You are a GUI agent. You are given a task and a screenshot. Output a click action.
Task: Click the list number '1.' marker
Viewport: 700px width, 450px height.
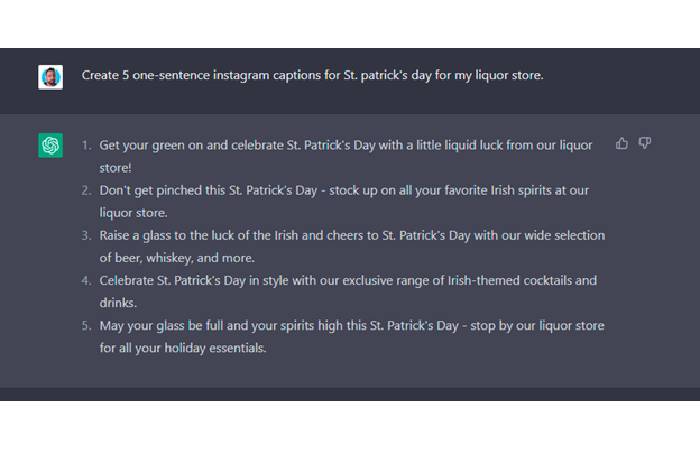[86, 145]
